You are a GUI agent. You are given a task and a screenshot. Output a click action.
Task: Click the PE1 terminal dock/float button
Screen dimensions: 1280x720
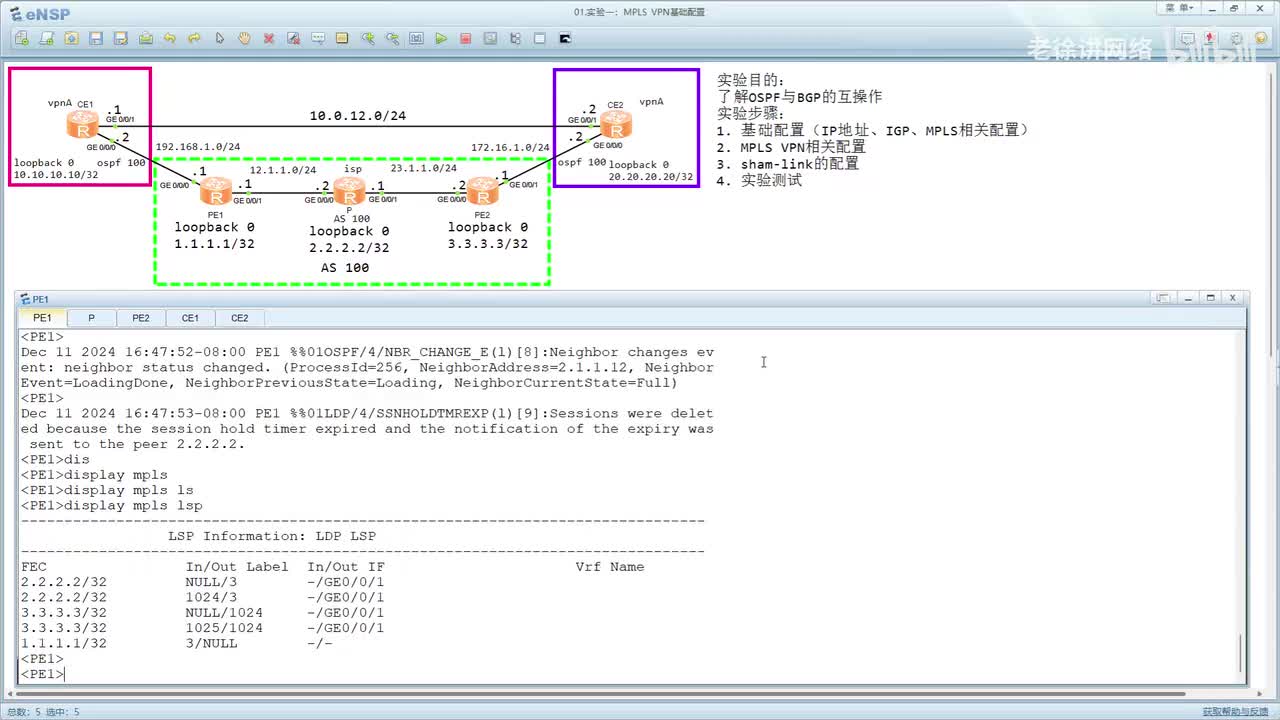(1163, 298)
